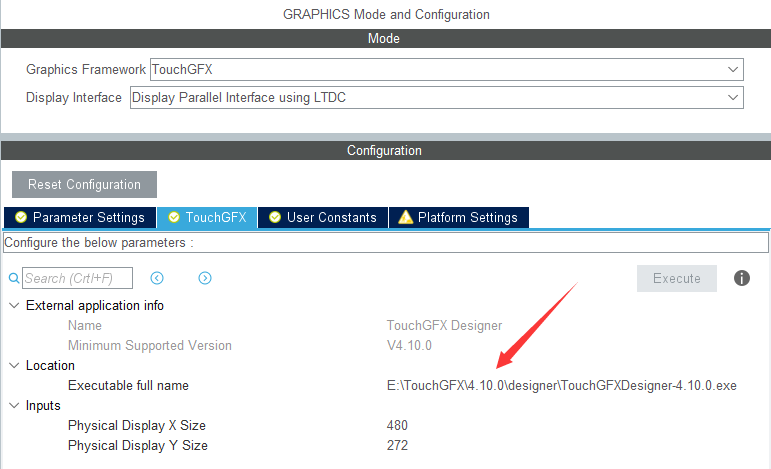Screen dimensions: 771x469
Task: Click the Physical Display Y Size value 272
Action: (x=397, y=445)
